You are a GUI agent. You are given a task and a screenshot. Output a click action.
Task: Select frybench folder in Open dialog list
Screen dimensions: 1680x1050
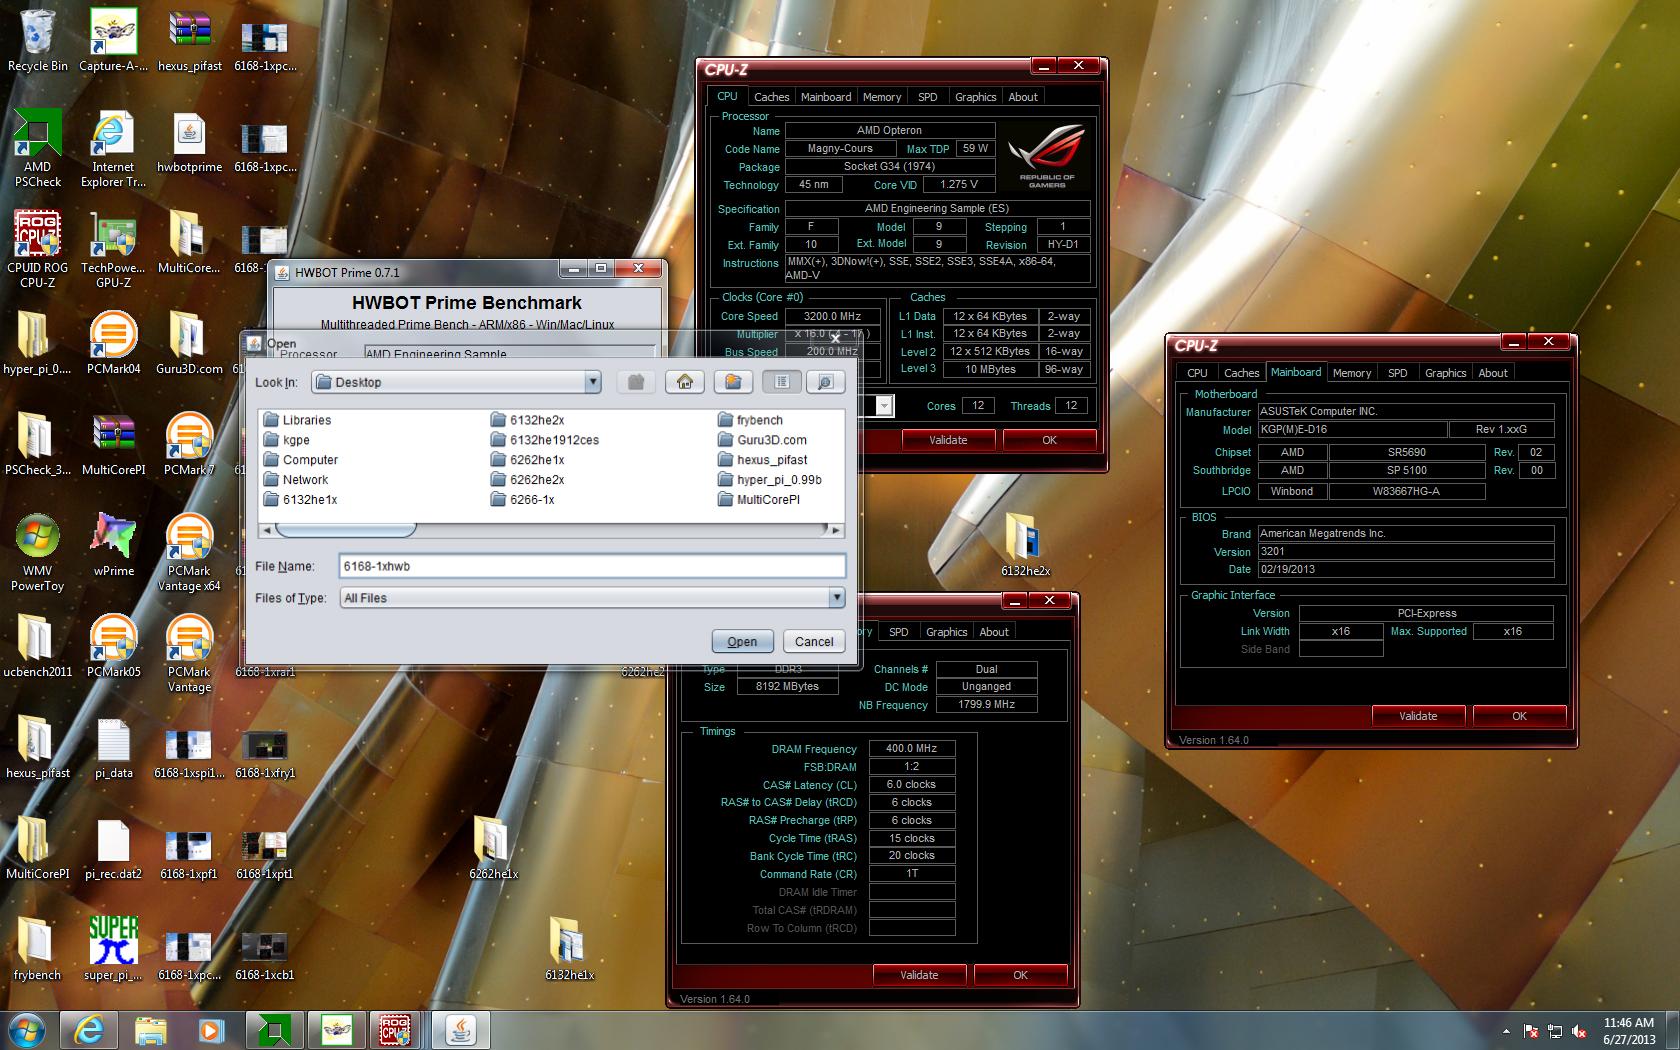tap(750, 420)
